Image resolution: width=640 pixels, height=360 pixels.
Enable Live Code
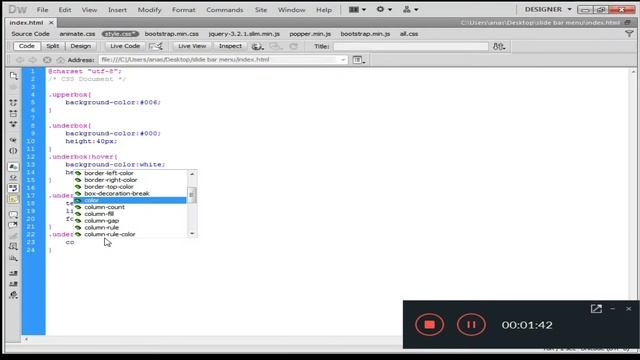[125, 46]
